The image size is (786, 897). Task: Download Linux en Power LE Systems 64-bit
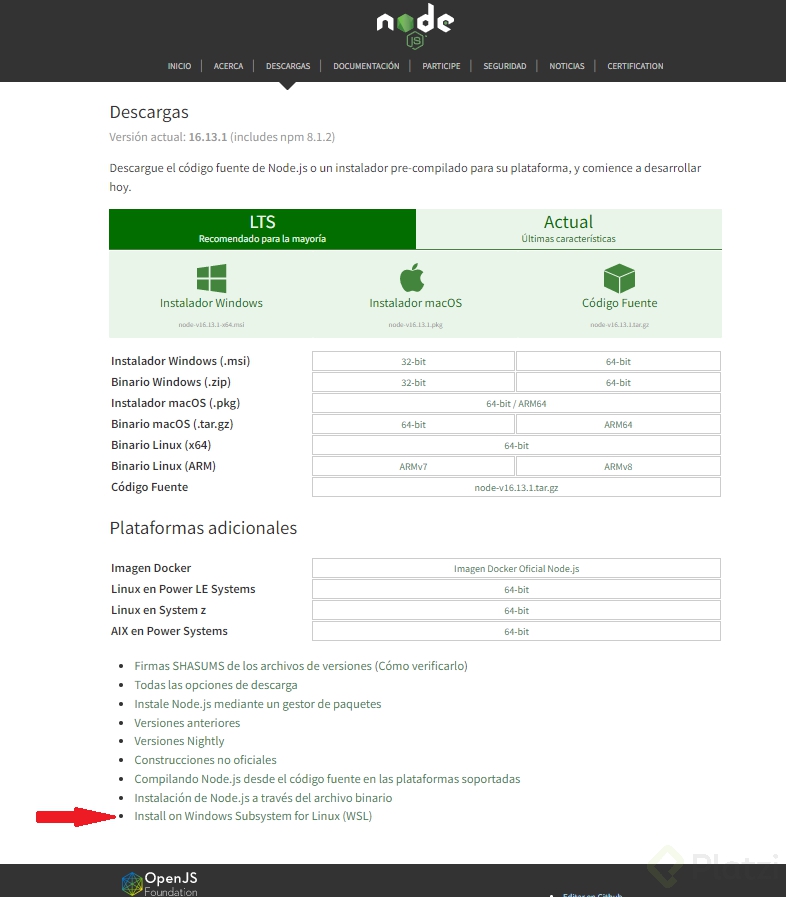coord(516,590)
